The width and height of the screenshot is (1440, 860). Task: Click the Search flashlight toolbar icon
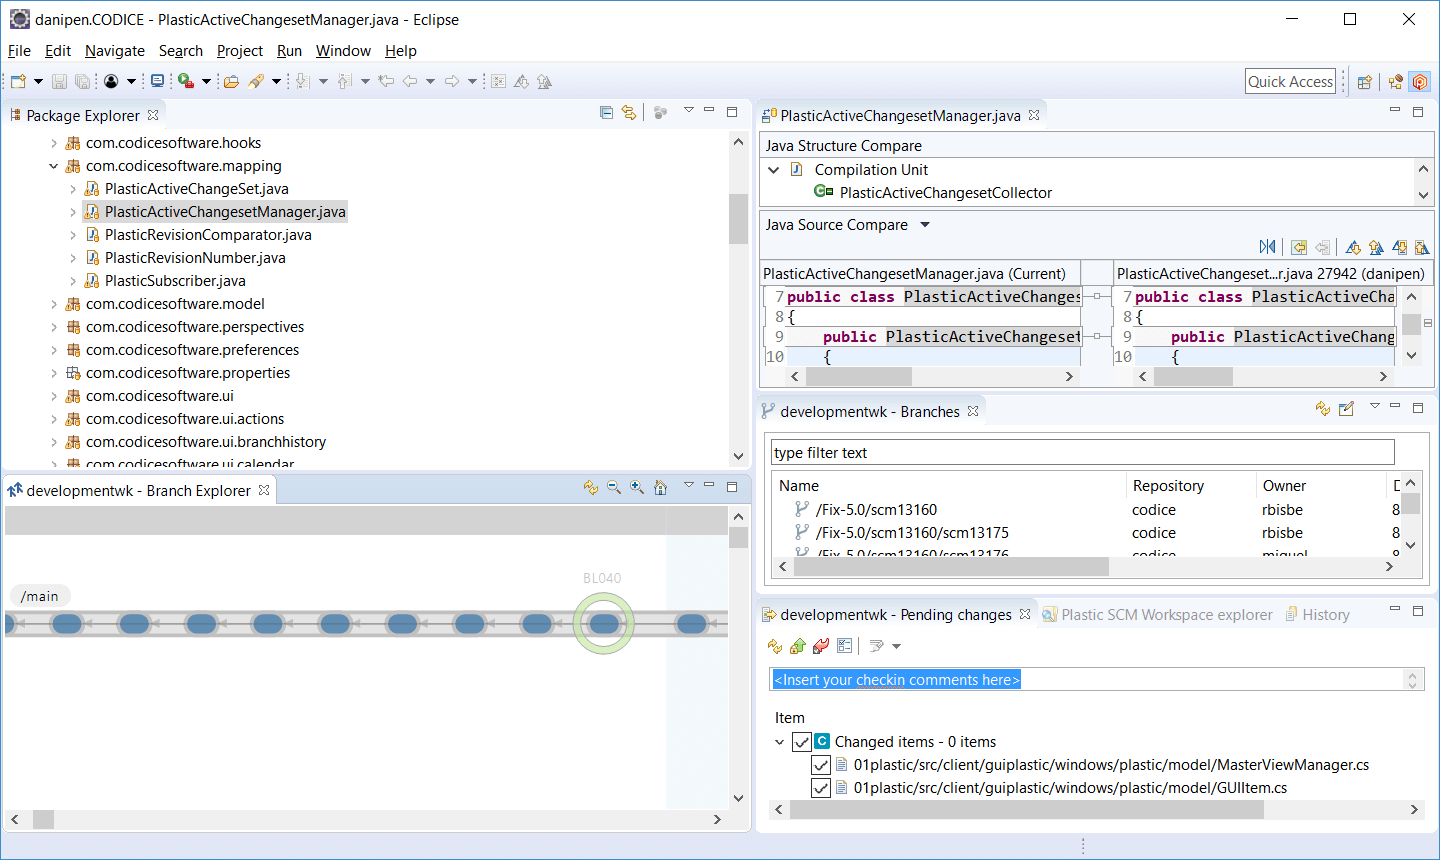point(256,81)
